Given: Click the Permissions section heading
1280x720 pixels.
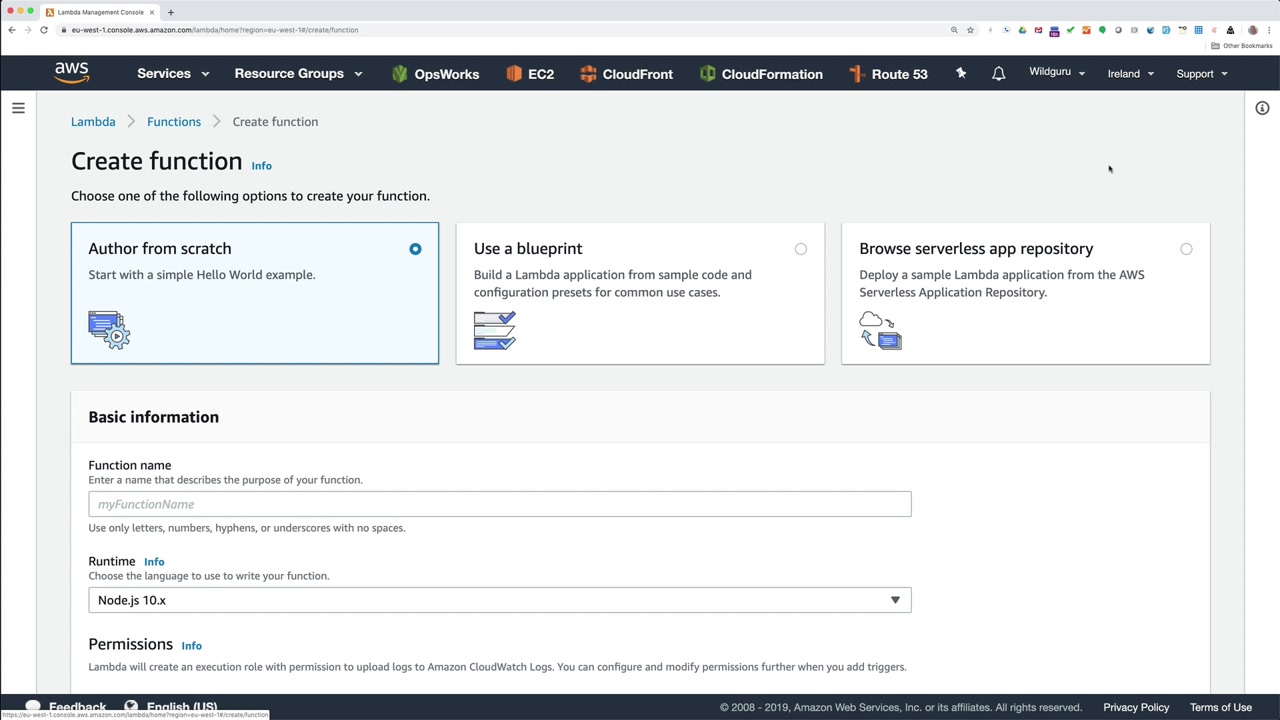Looking at the screenshot, I should point(131,645).
